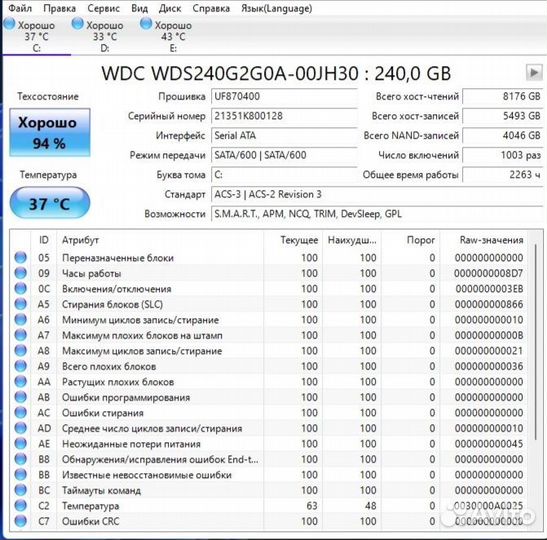This screenshot has width=547, height=540.
Task: Select the Таймауты команд attribute name
Action: coord(102,490)
